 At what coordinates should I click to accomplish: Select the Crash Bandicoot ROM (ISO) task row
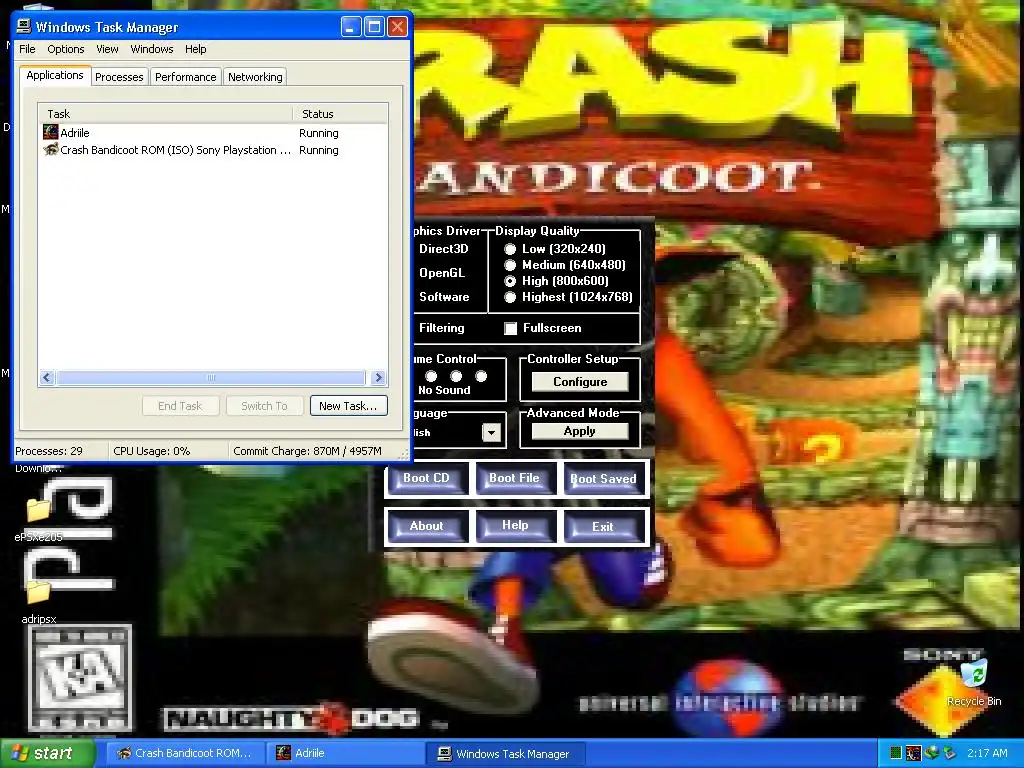pos(213,150)
